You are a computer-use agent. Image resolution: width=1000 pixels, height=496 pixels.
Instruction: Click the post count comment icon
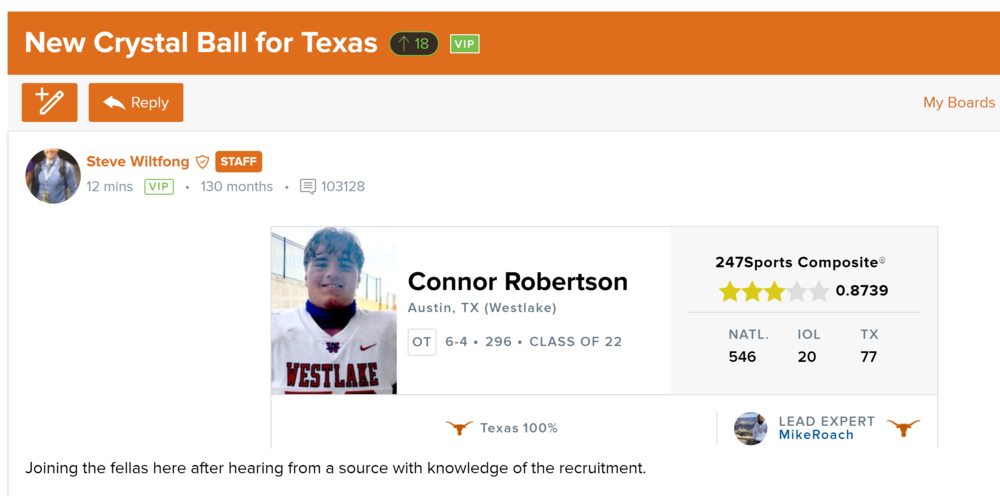pos(308,187)
